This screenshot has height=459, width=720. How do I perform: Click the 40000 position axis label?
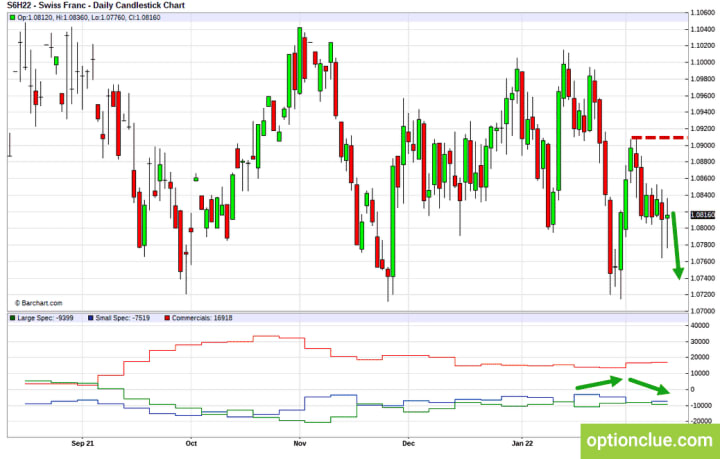(x=699, y=325)
